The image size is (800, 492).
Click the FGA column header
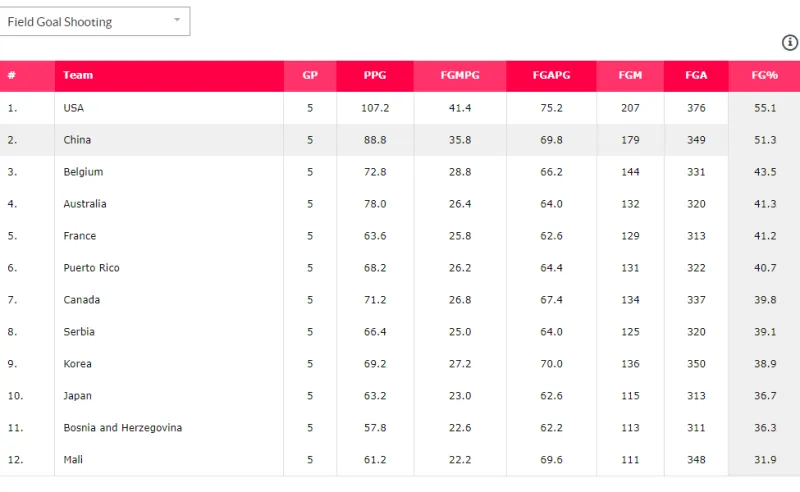click(696, 76)
